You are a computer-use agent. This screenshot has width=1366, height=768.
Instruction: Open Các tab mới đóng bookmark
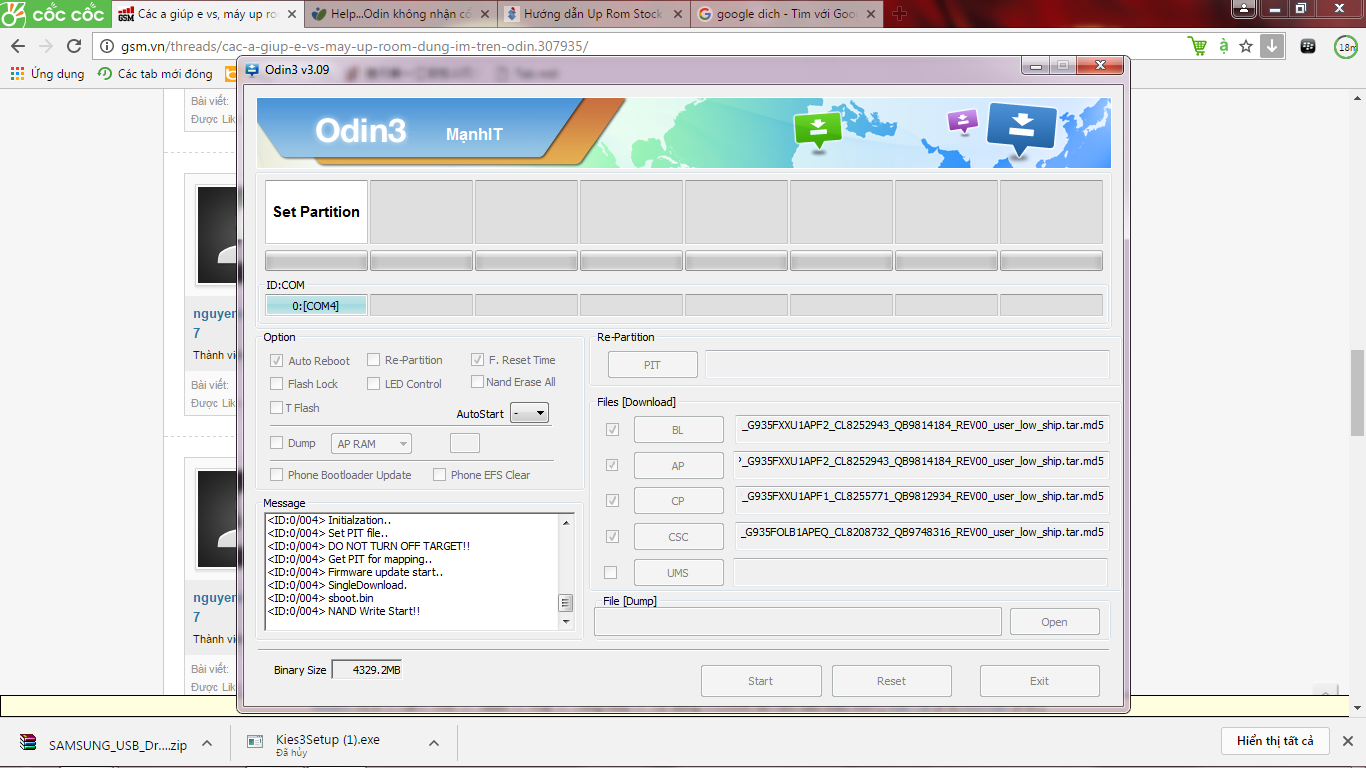[155, 74]
